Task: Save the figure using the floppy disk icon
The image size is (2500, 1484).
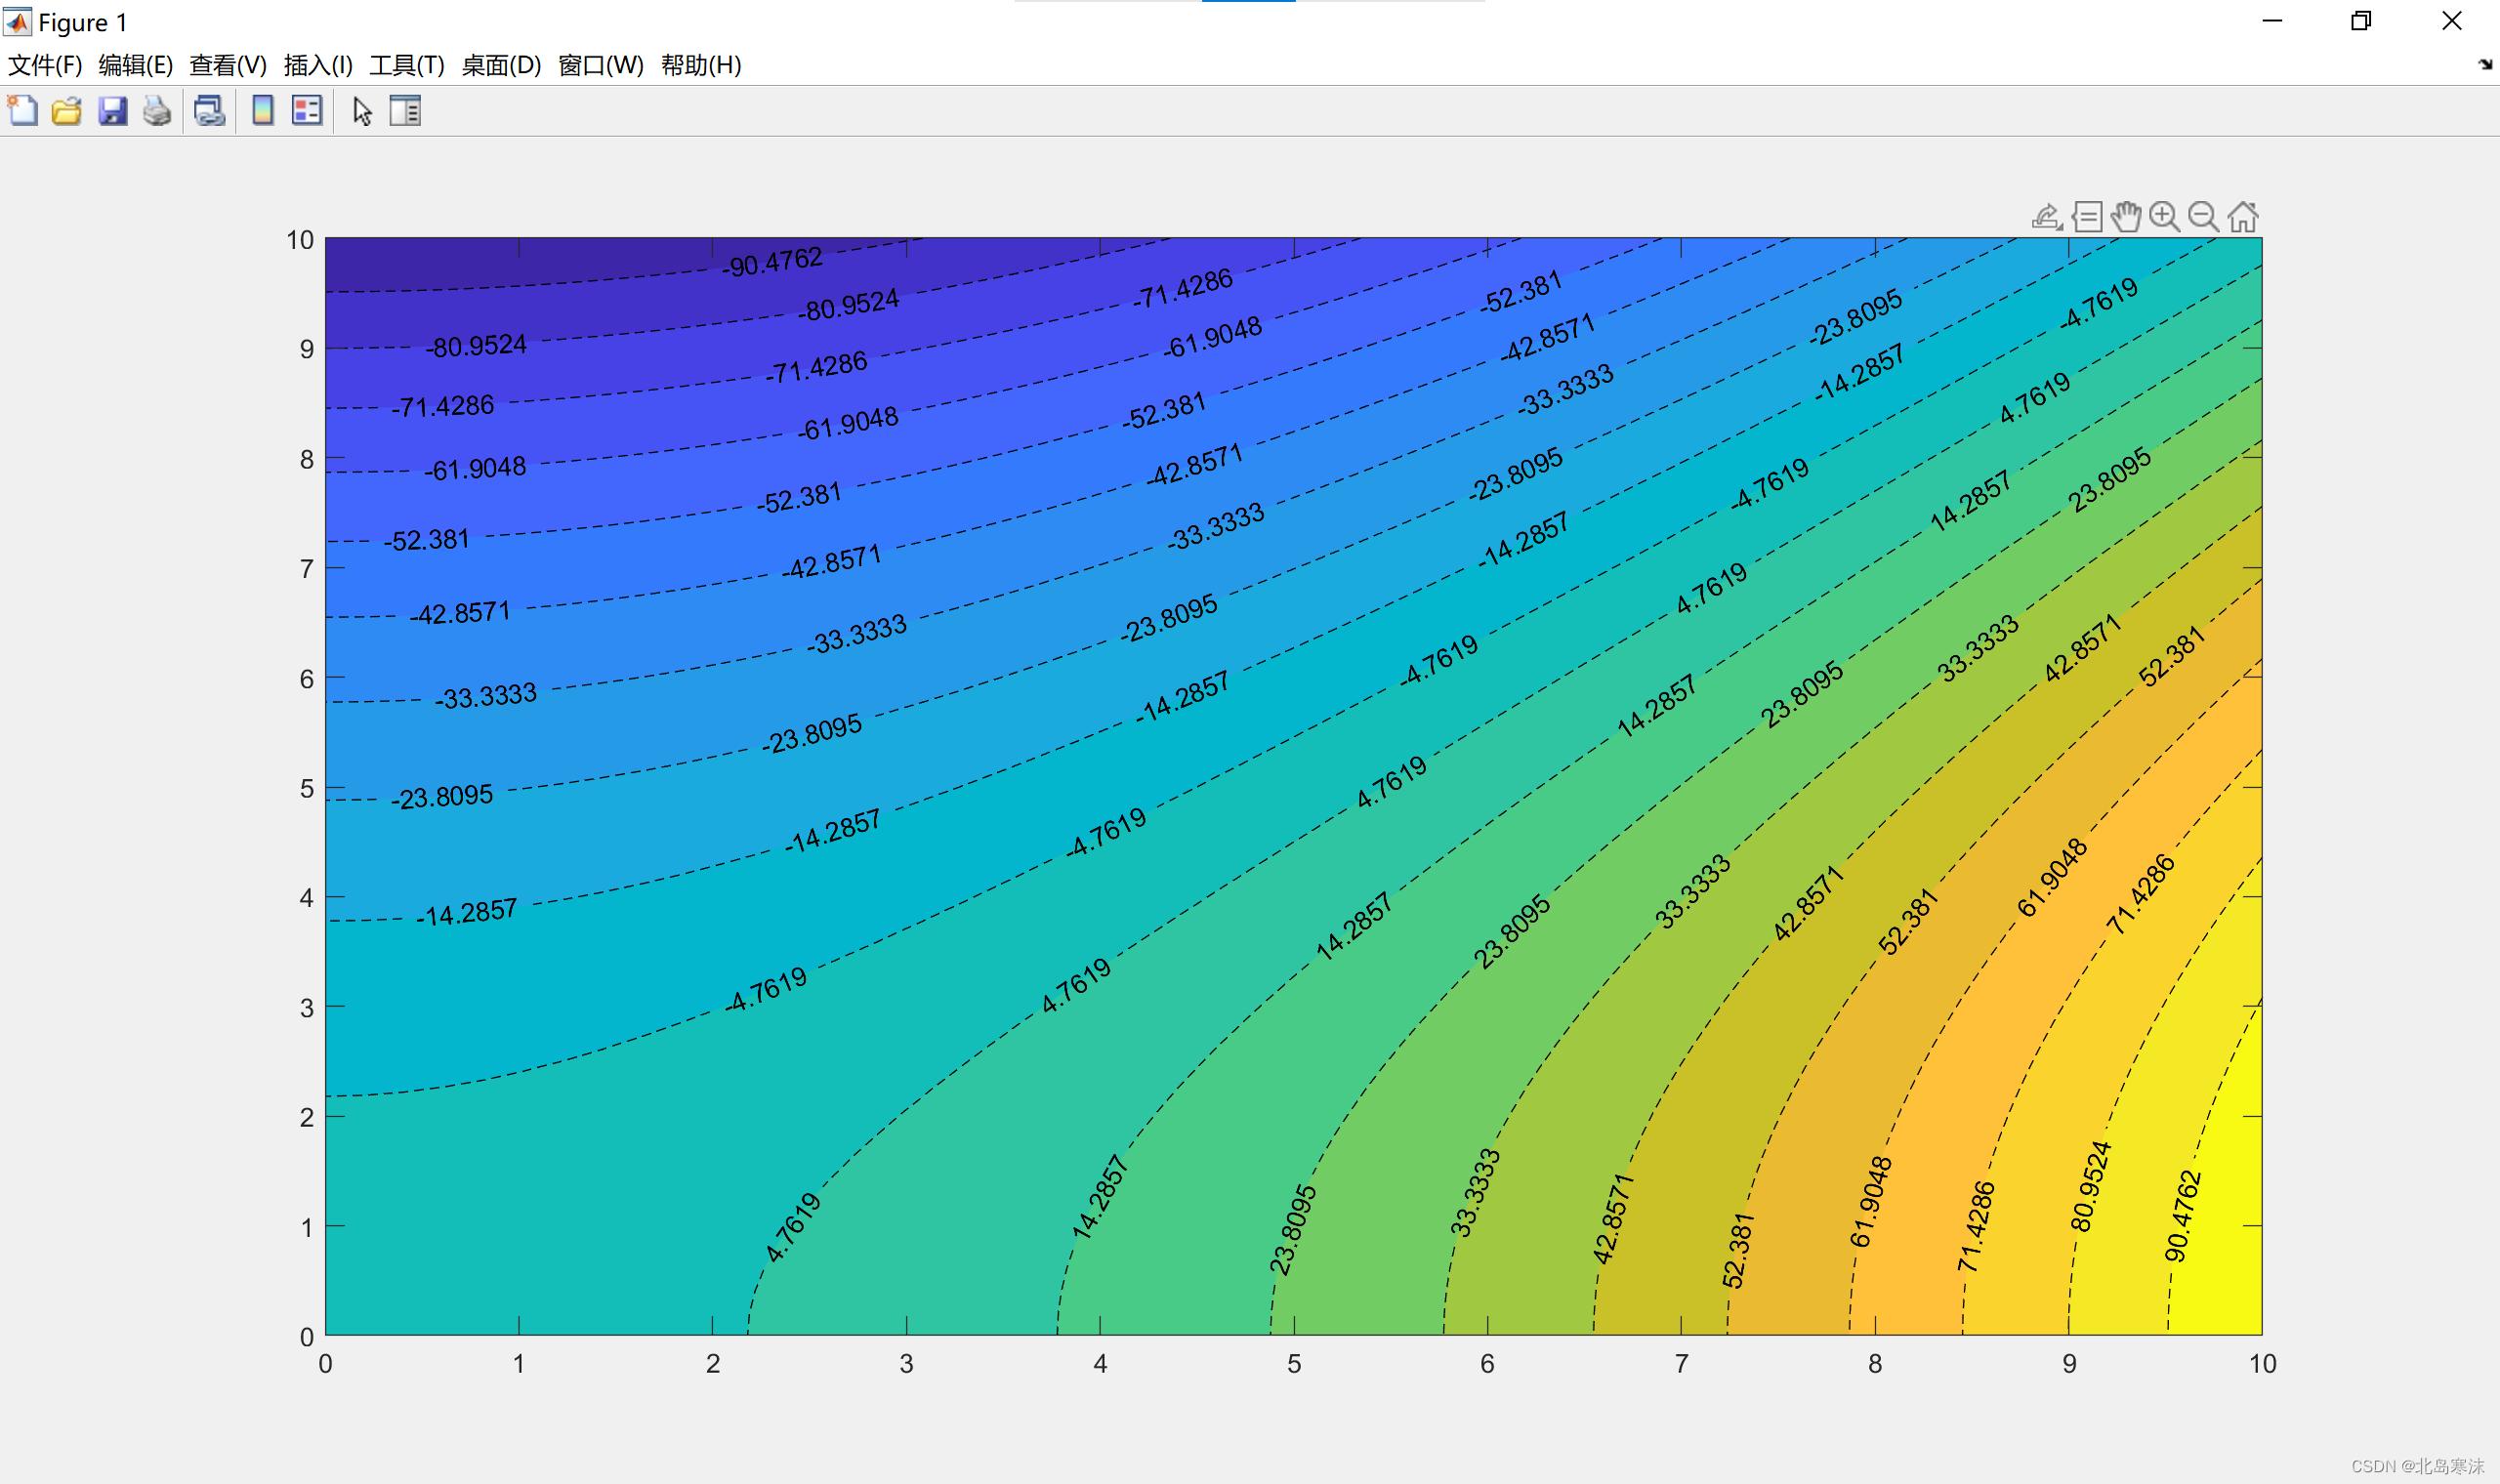Action: click(x=112, y=110)
